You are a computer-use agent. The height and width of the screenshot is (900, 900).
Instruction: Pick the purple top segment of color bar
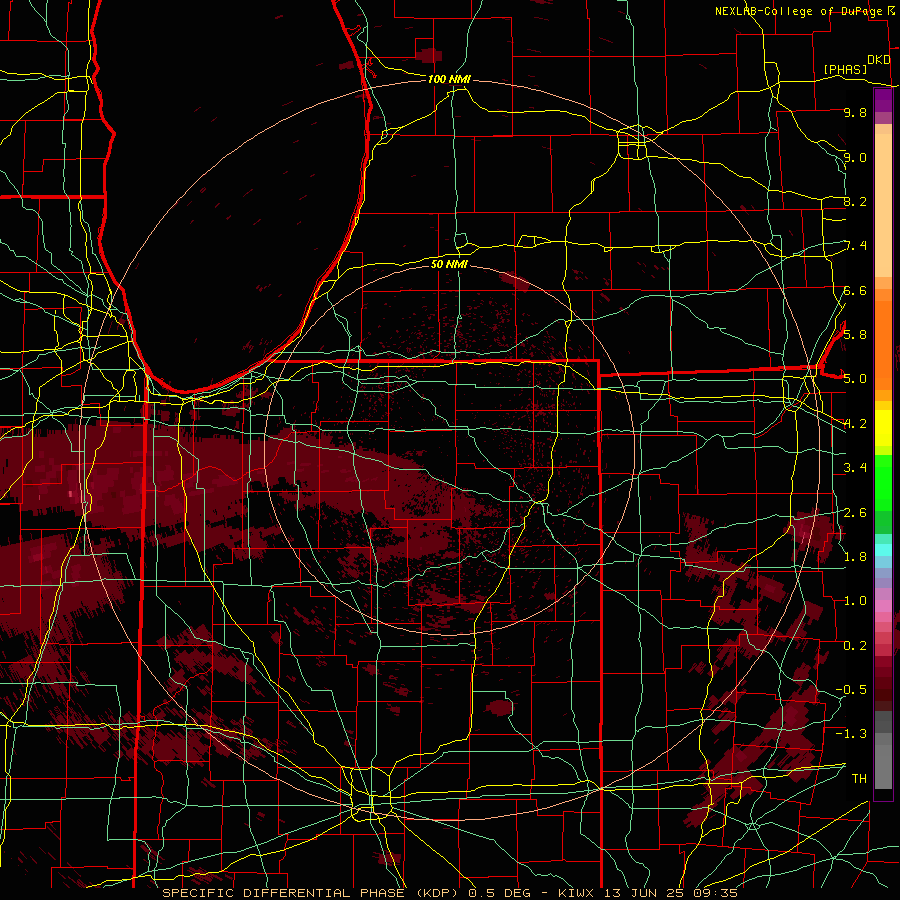coord(883,100)
